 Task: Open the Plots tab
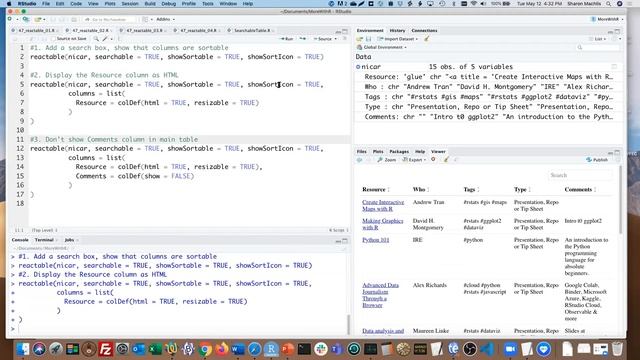coord(378,151)
